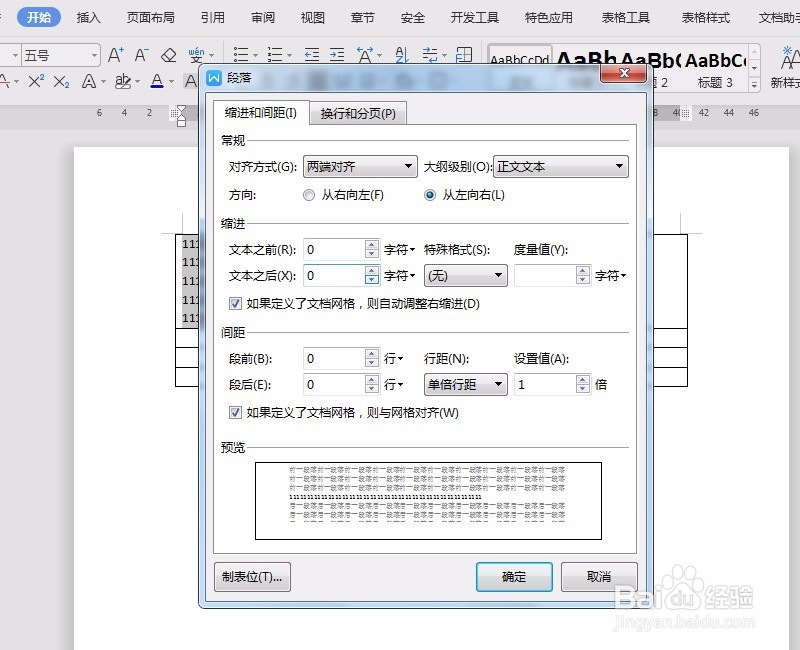The height and width of the screenshot is (650, 800).
Task: Select the Decrease Font Size icon
Action: point(140,54)
